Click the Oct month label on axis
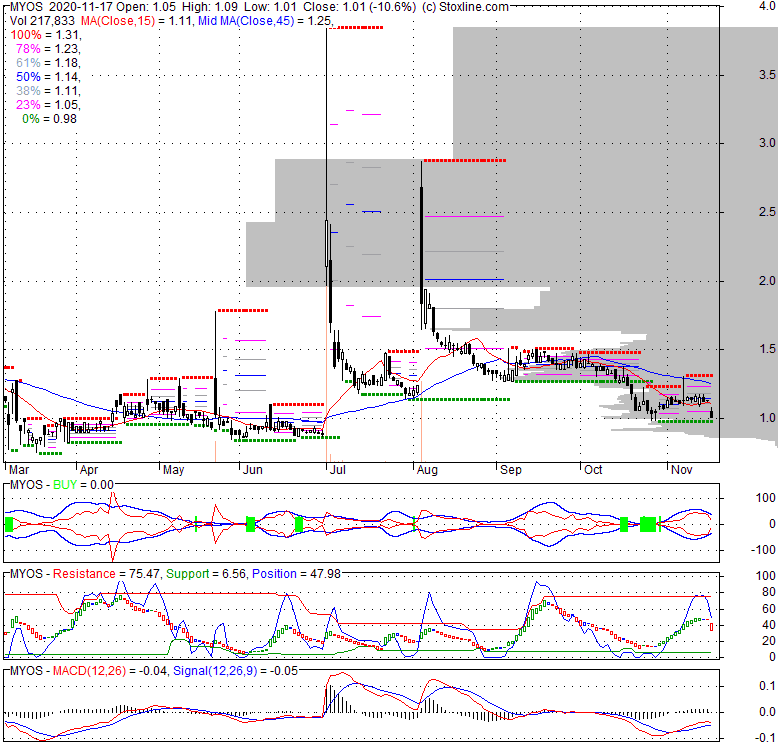This screenshot has height=745, width=780. 593,470
